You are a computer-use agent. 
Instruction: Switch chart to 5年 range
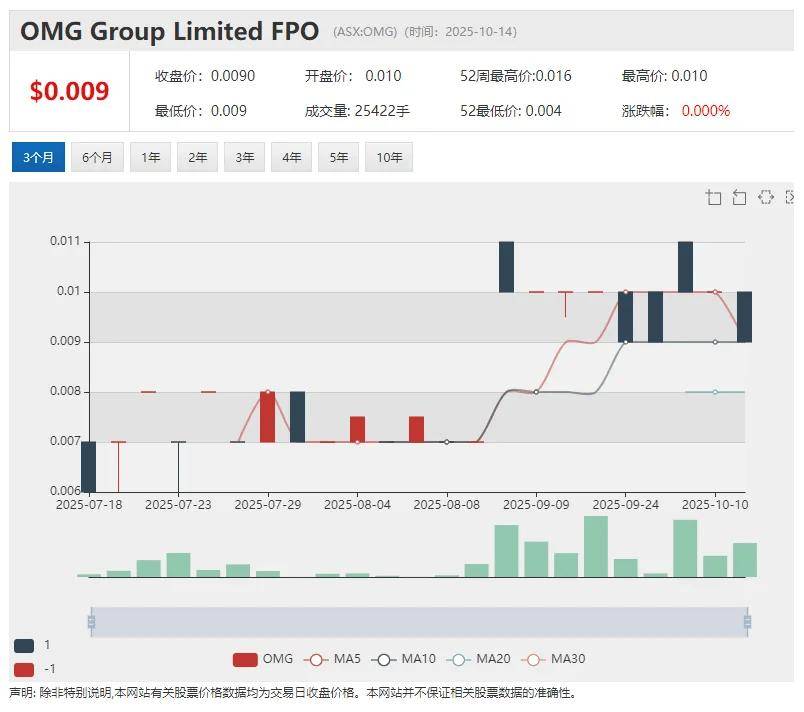click(338, 158)
